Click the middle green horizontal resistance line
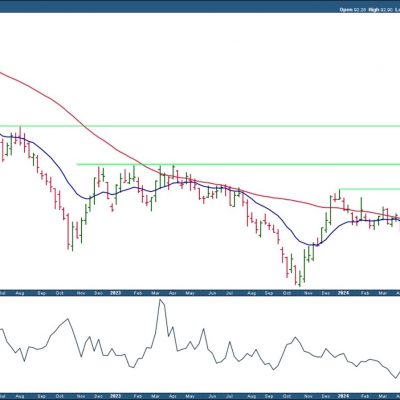Screen dimensions: 400x400 tap(238, 164)
